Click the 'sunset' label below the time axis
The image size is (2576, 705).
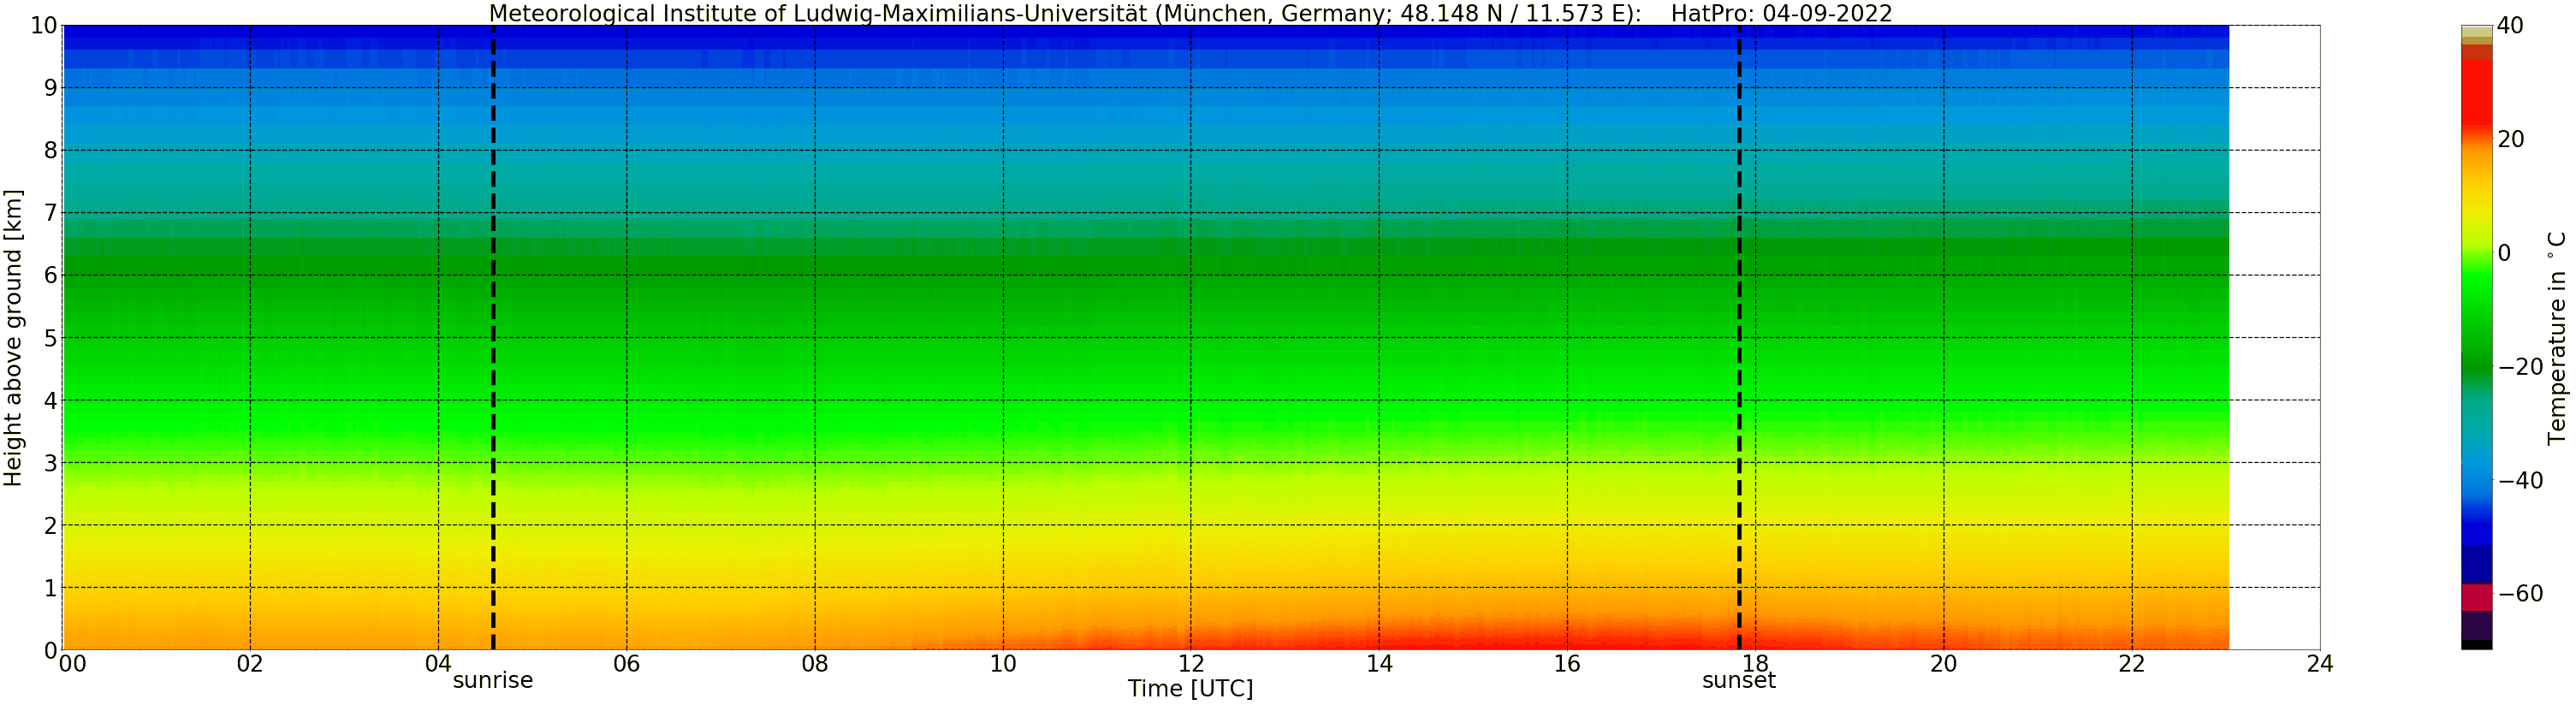pos(1739,681)
